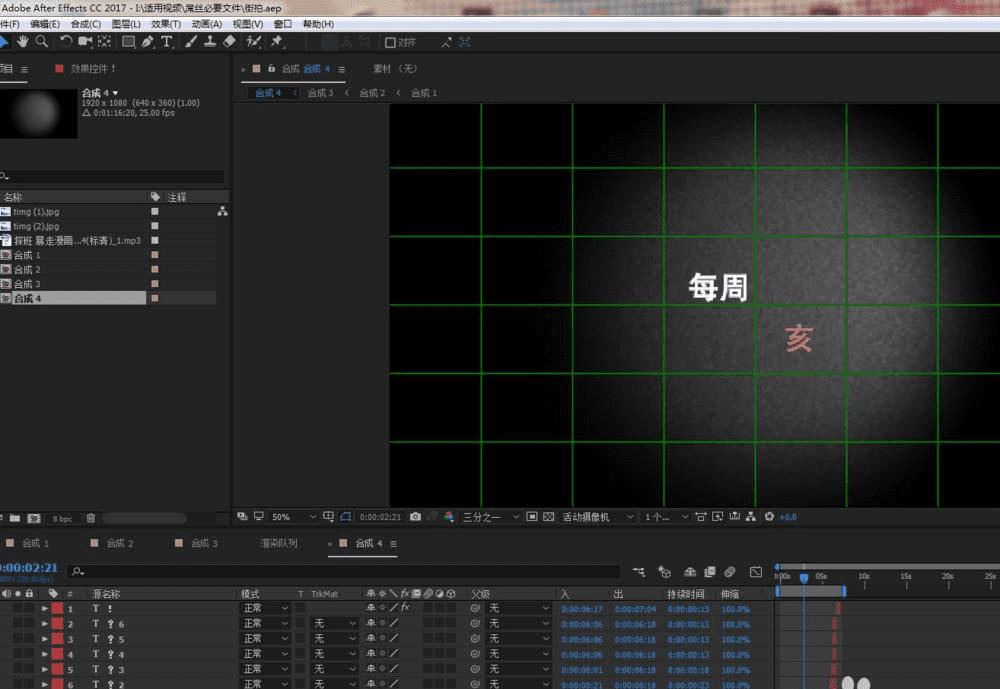The height and width of the screenshot is (689, 1000).
Task: Click the red label color of layer 2
Action: click(x=57, y=624)
